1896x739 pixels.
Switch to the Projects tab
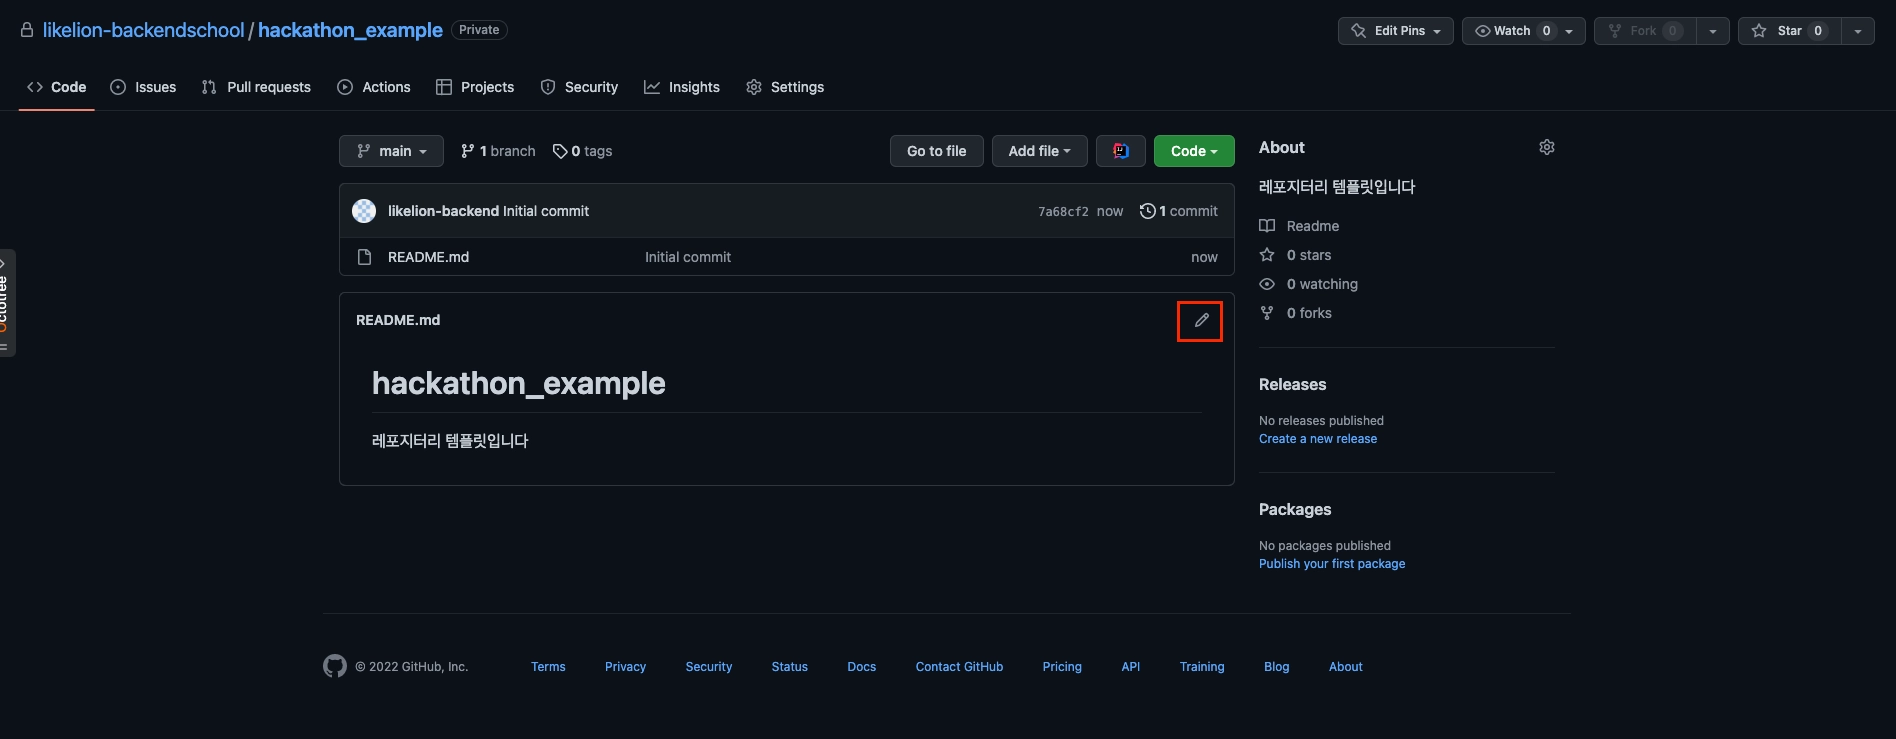475,87
